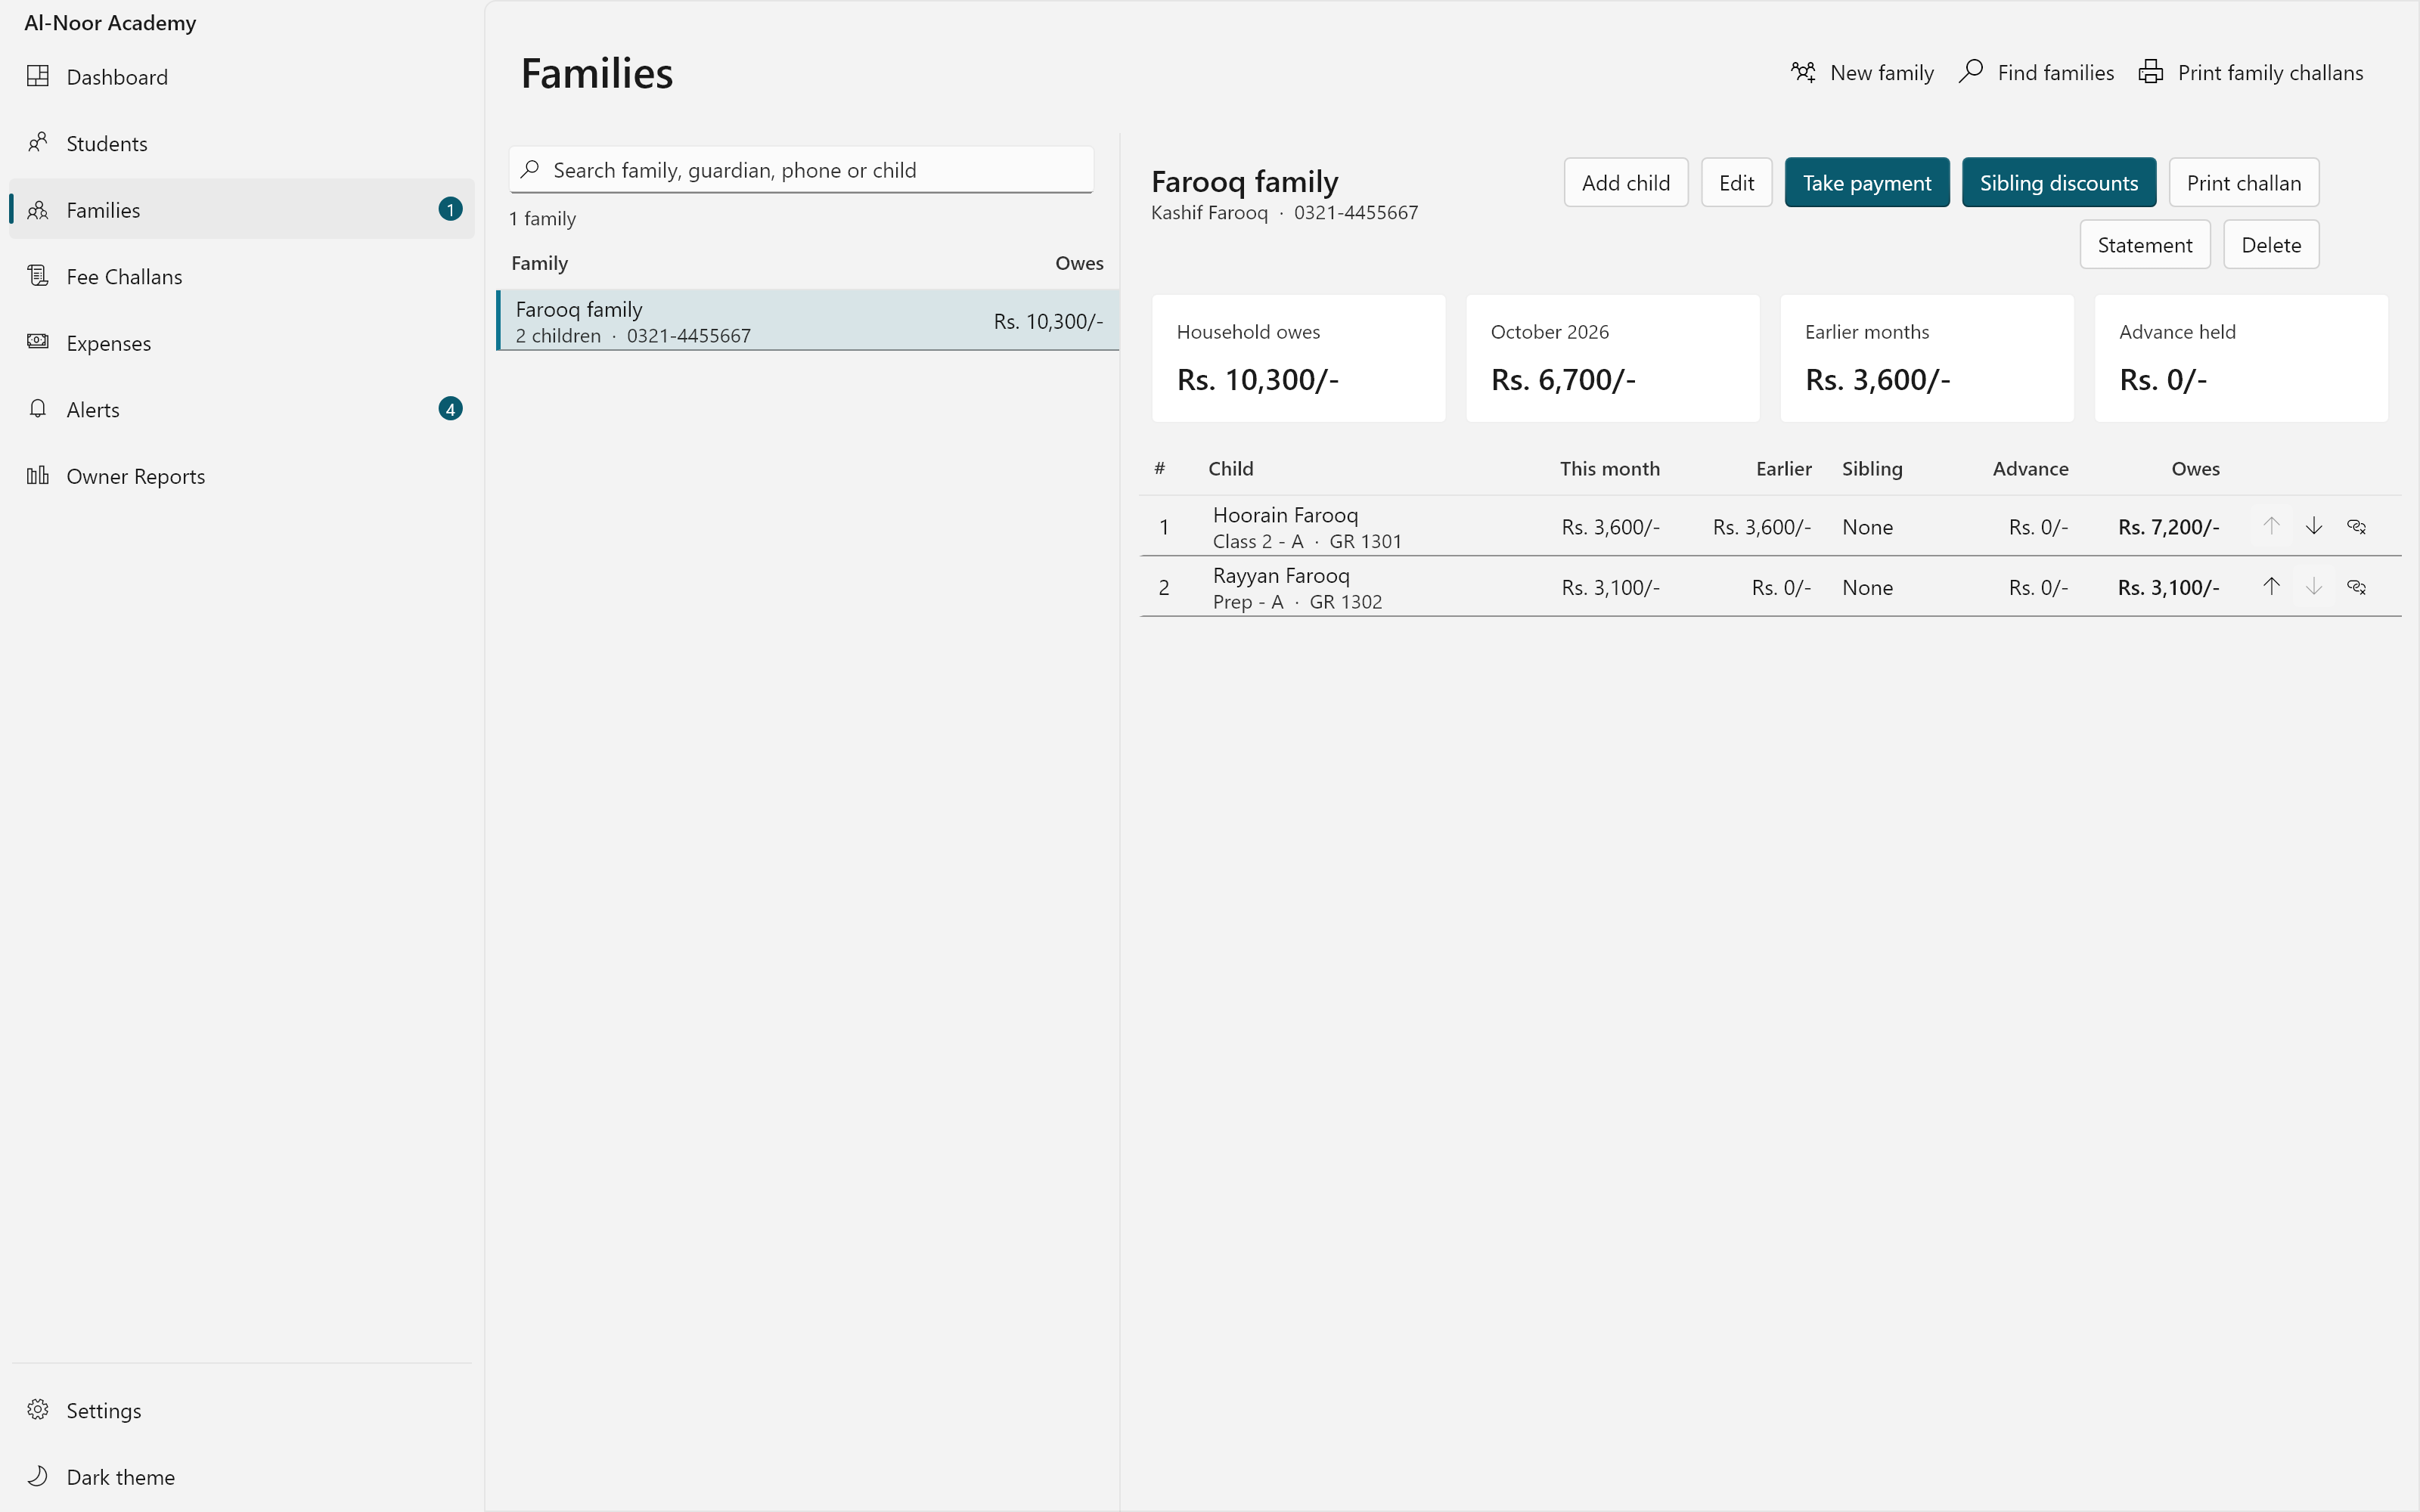Click 'Advance' column header
This screenshot has height=1512, width=2420.
tap(2030, 468)
